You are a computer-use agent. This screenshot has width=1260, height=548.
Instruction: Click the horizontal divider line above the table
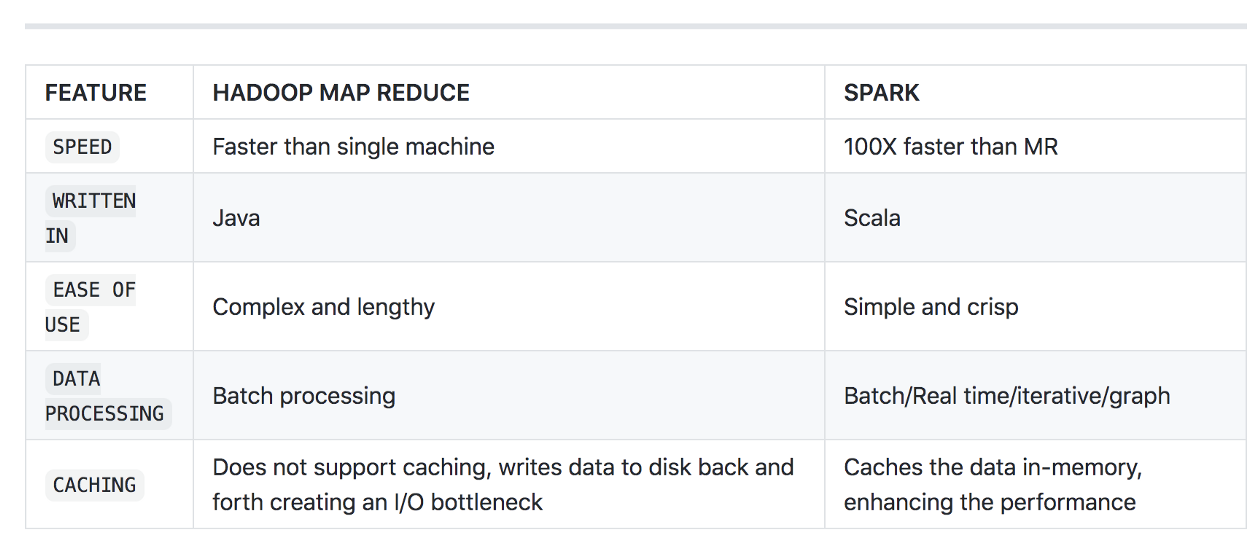point(635,26)
